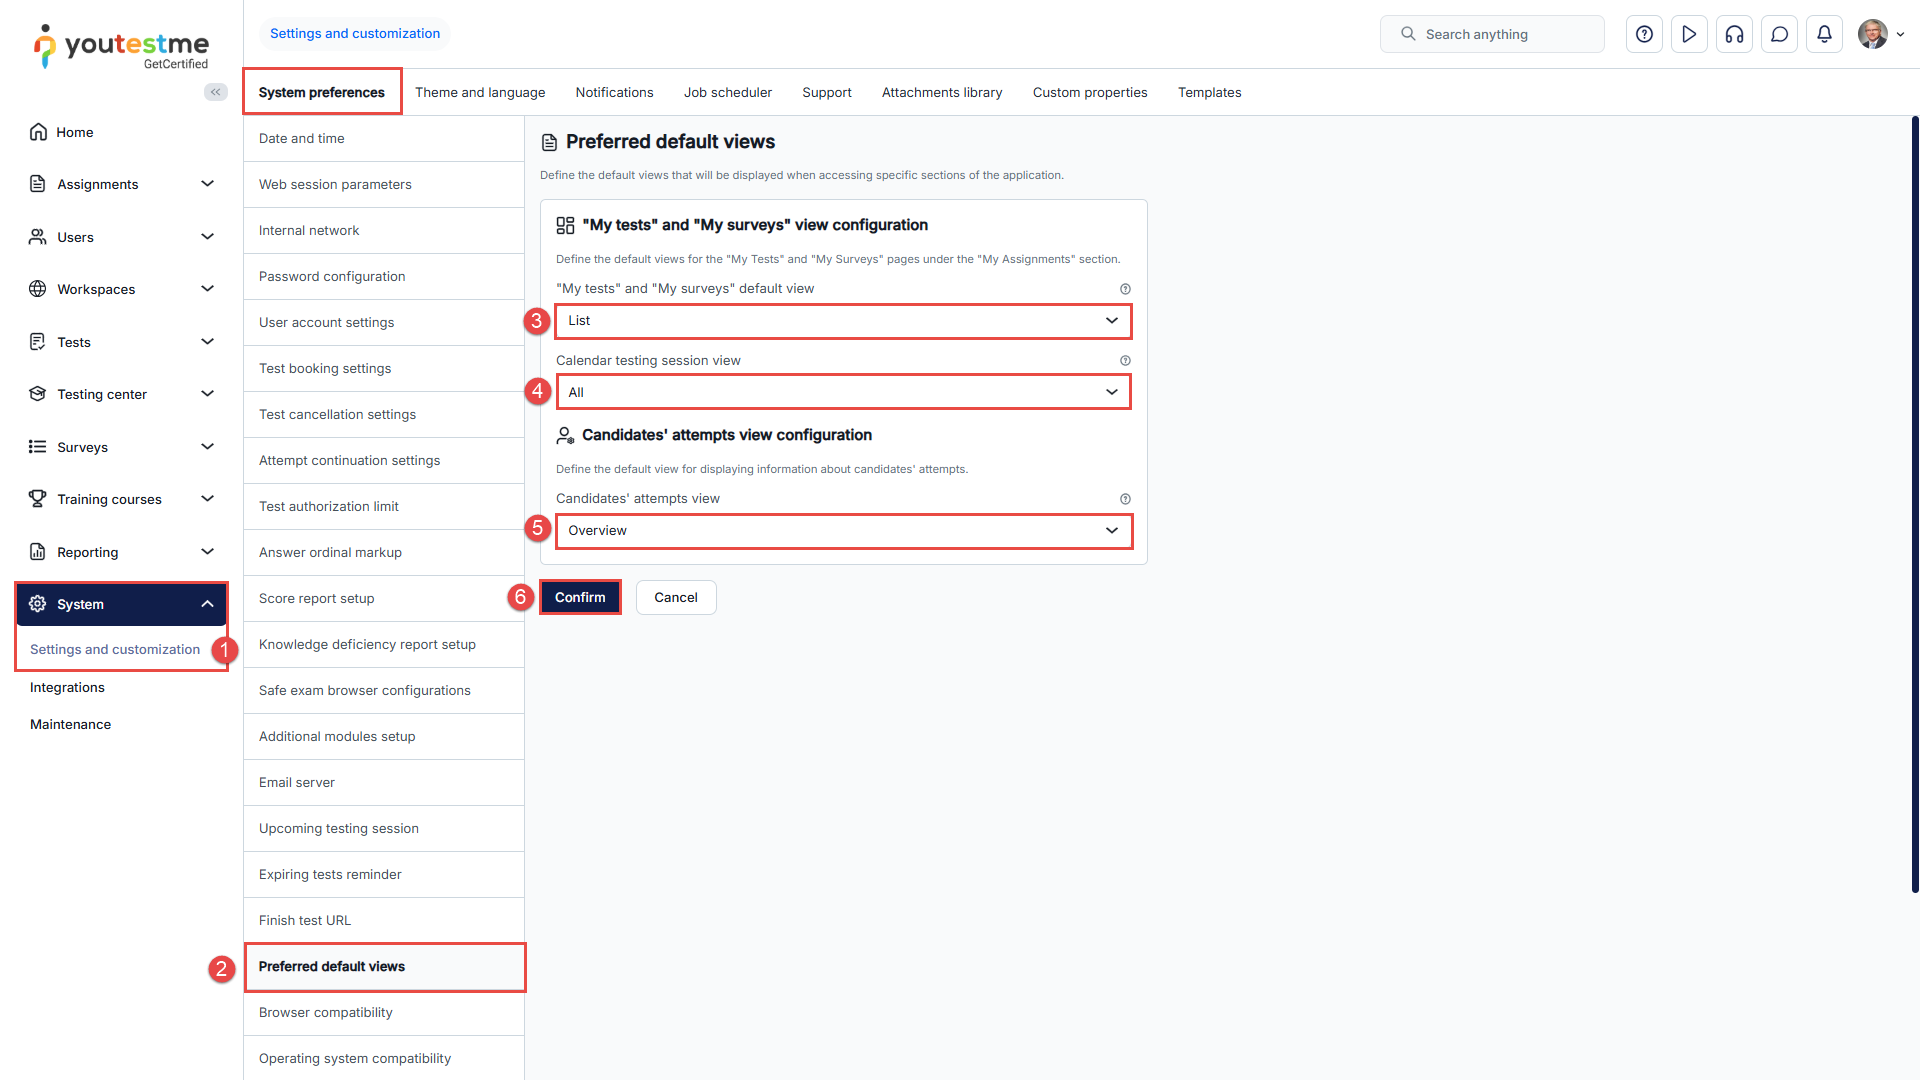Open Calendar testing session view dropdown
Image resolution: width=1920 pixels, height=1080 pixels.
coord(842,392)
